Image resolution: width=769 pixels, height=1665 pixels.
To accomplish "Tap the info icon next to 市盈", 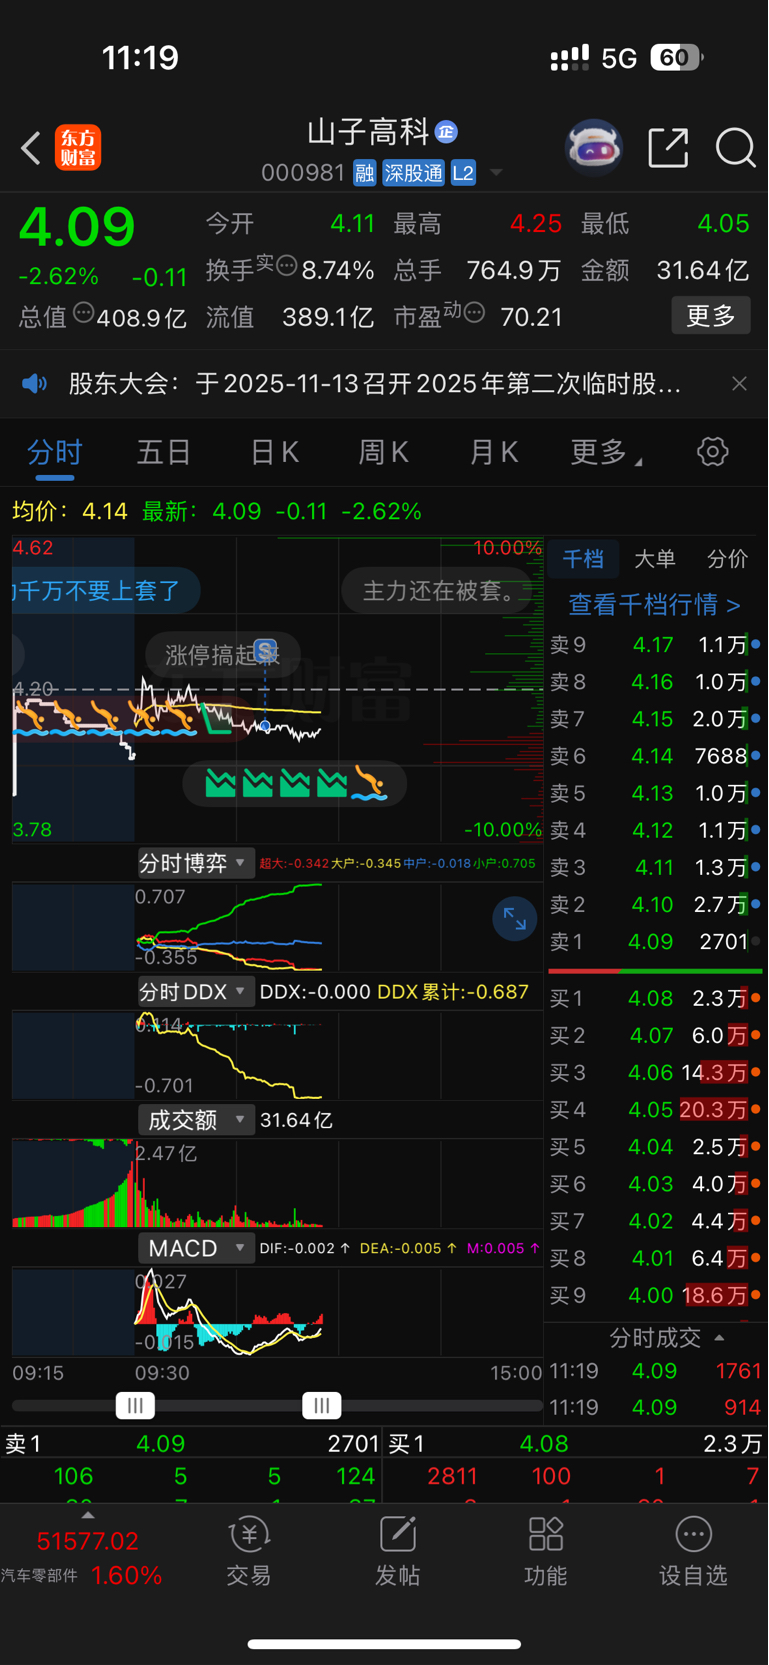I will point(474,313).
